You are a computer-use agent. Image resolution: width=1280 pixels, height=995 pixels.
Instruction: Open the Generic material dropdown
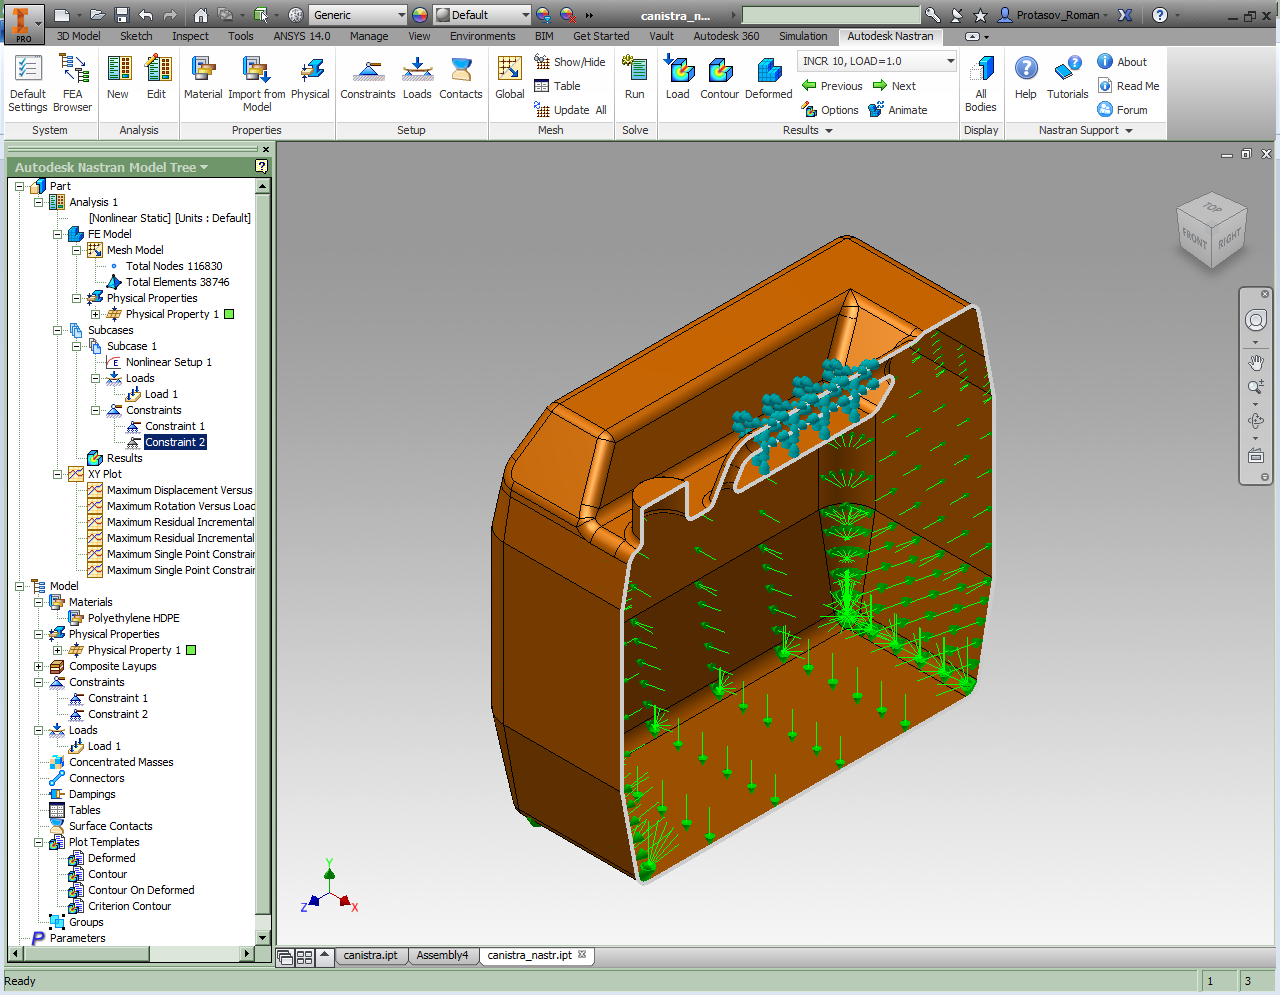[402, 15]
